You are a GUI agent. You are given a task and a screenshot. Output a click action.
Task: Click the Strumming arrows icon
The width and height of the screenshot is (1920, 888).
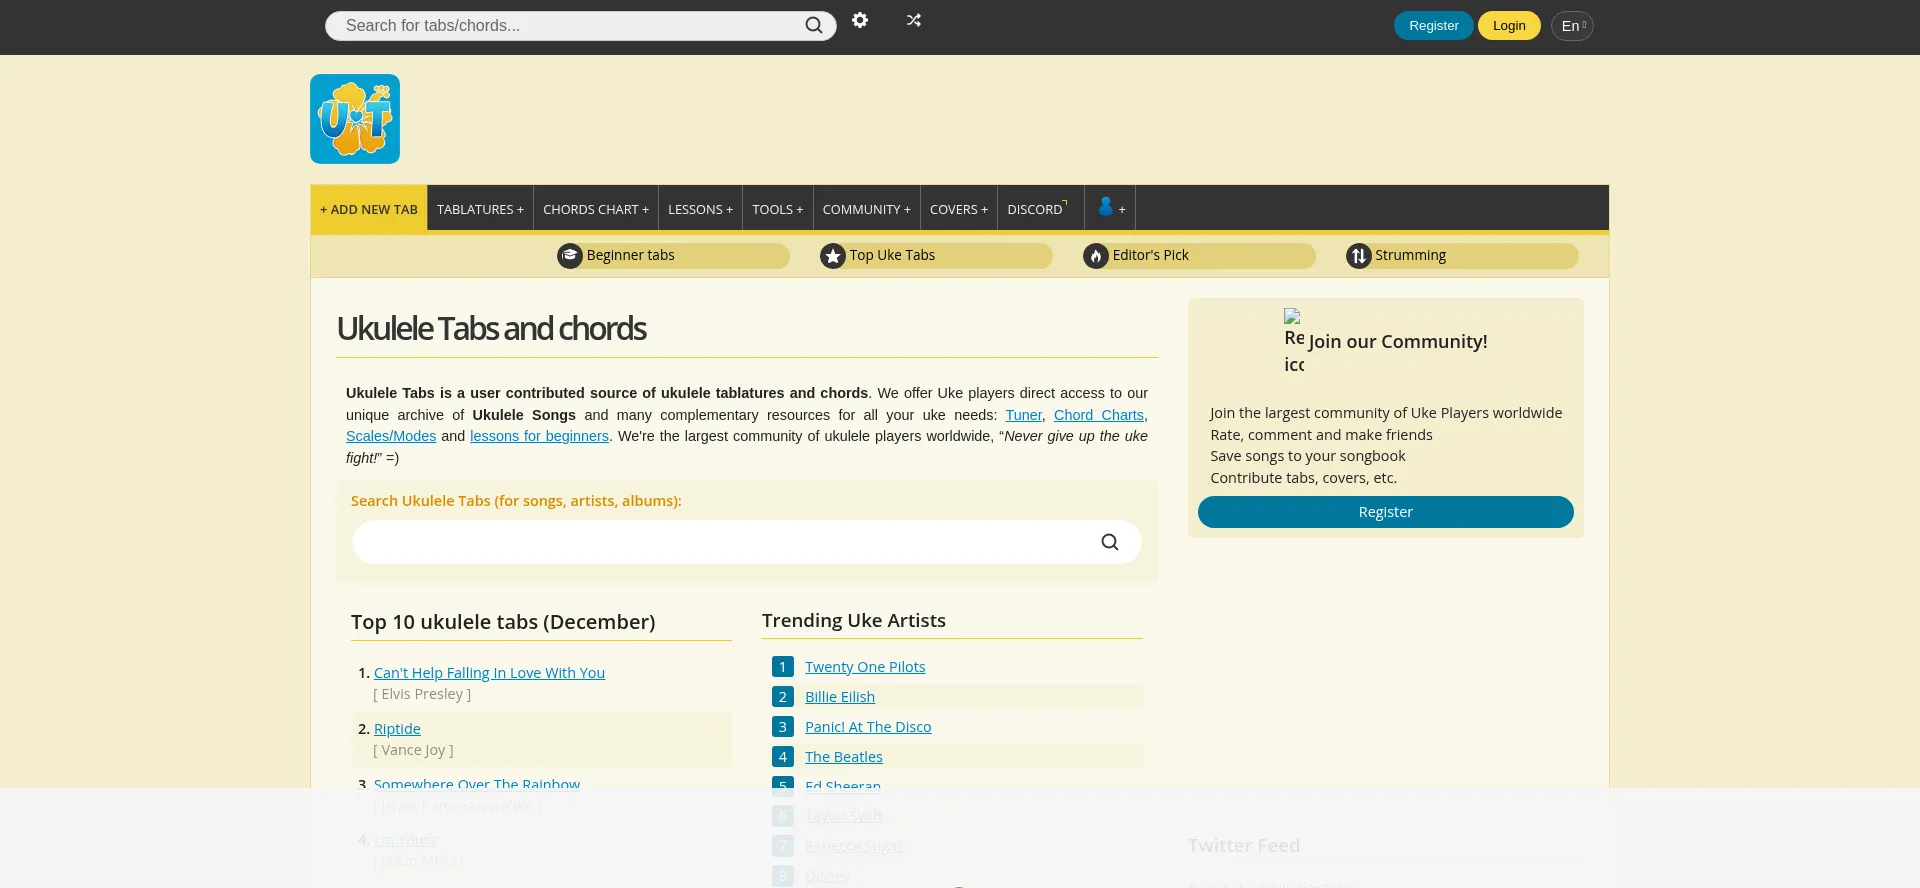pos(1359,256)
